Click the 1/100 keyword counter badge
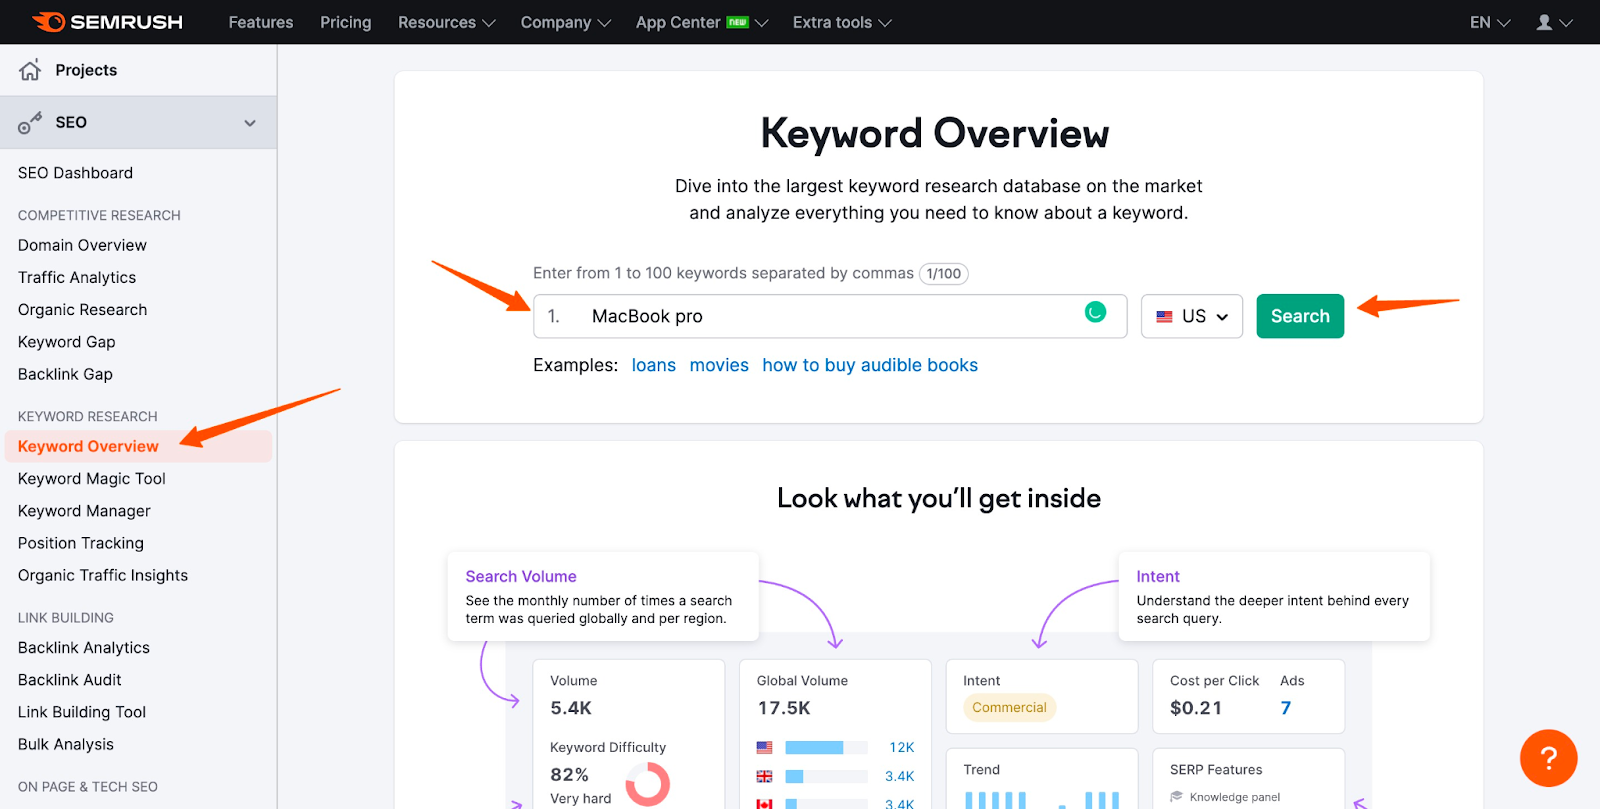This screenshot has height=809, width=1600. click(943, 274)
